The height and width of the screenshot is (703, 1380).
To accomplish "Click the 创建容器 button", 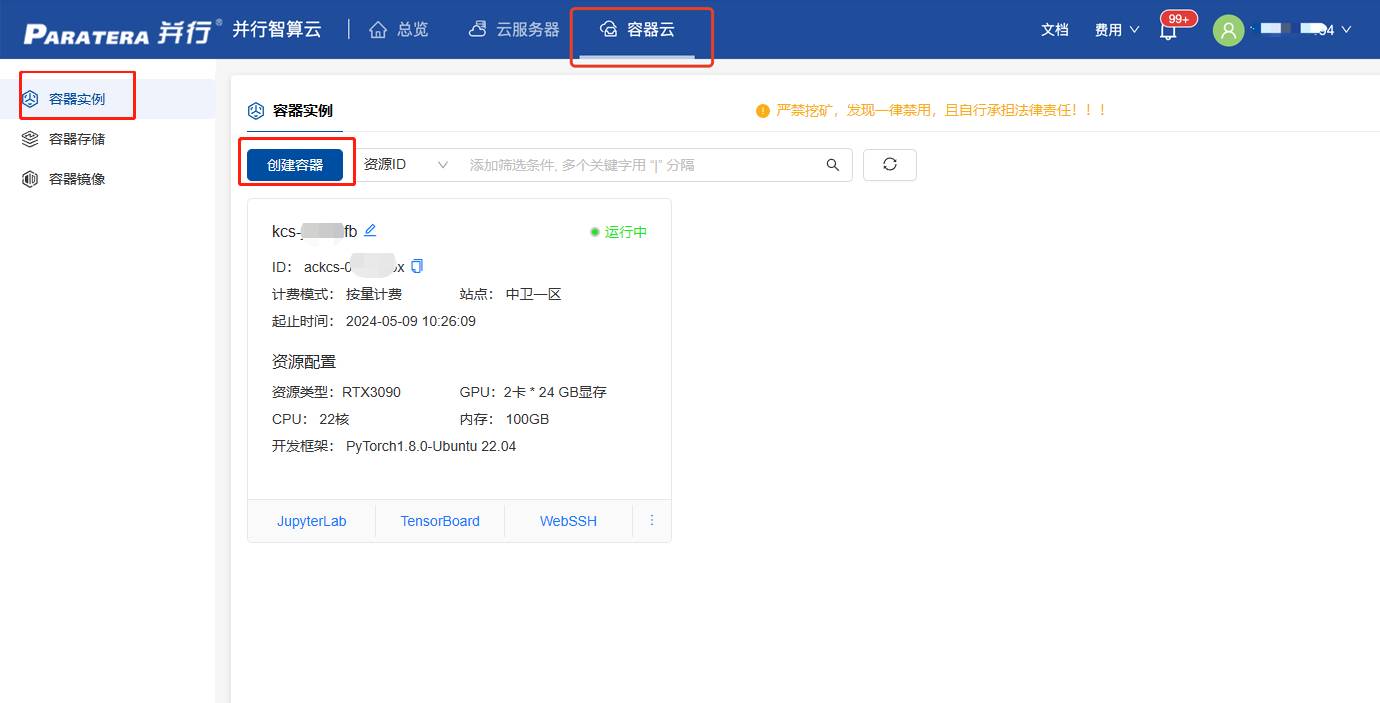I will pos(295,165).
